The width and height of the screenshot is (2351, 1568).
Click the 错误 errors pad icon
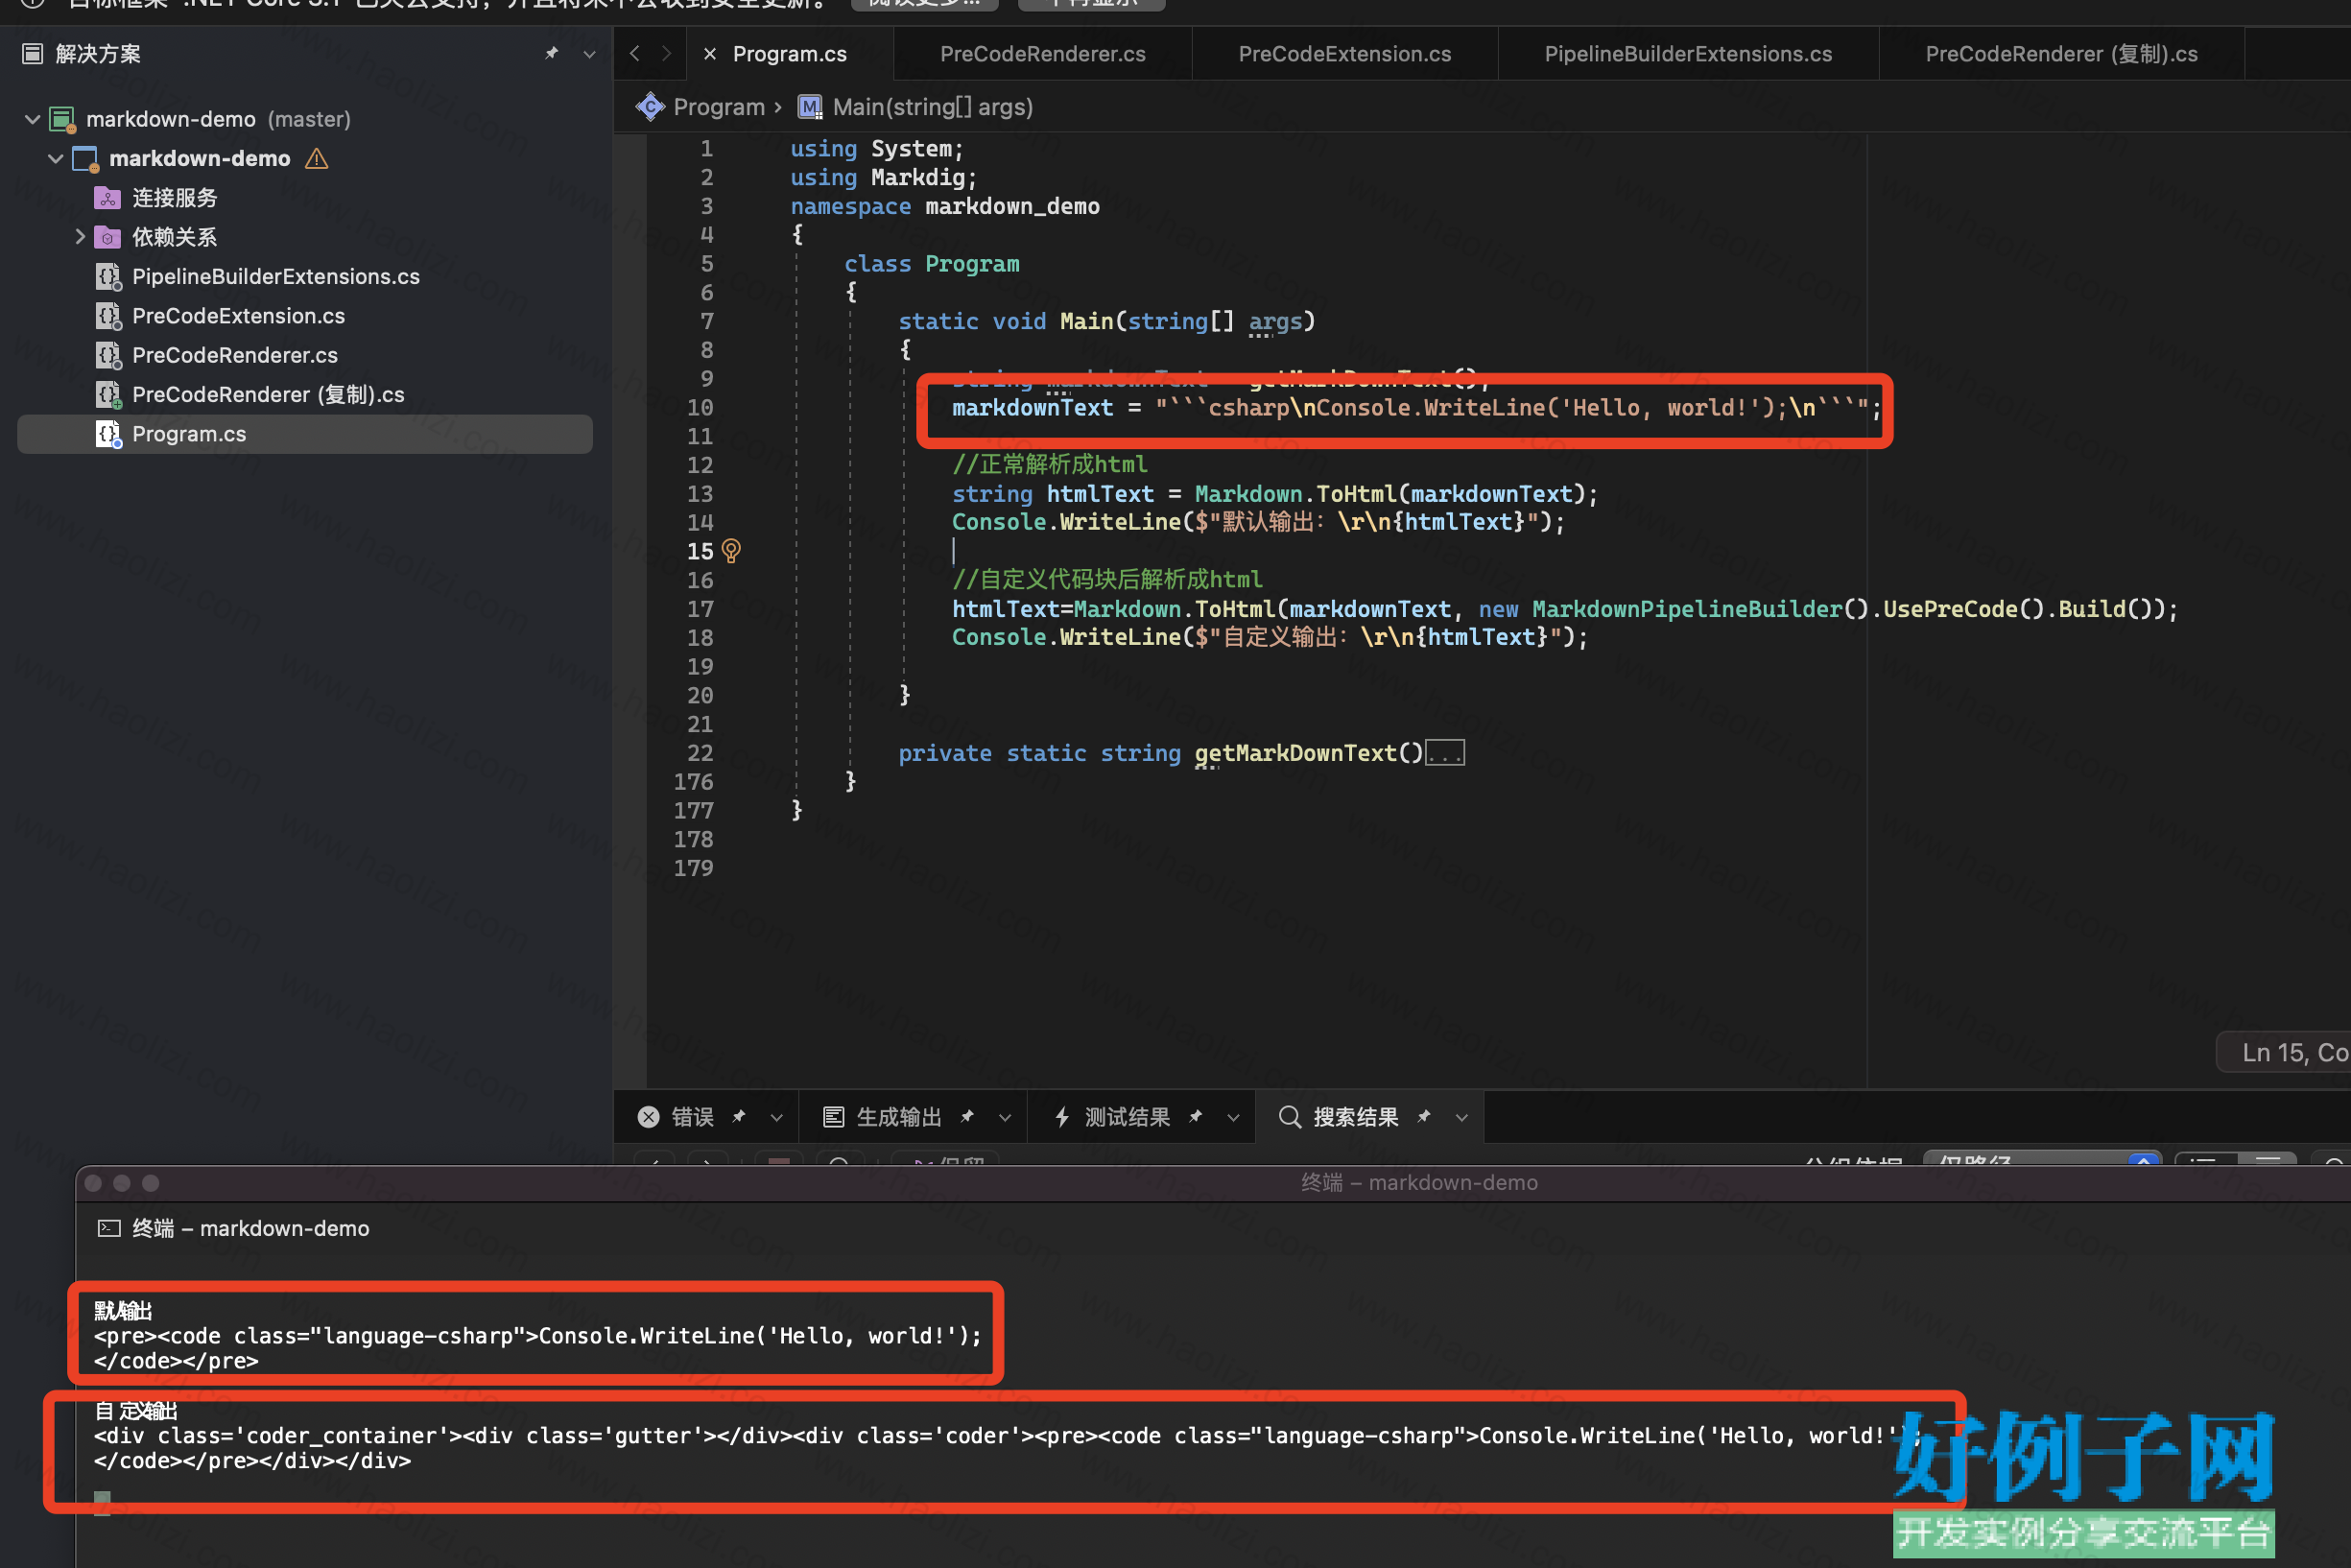pos(649,1117)
